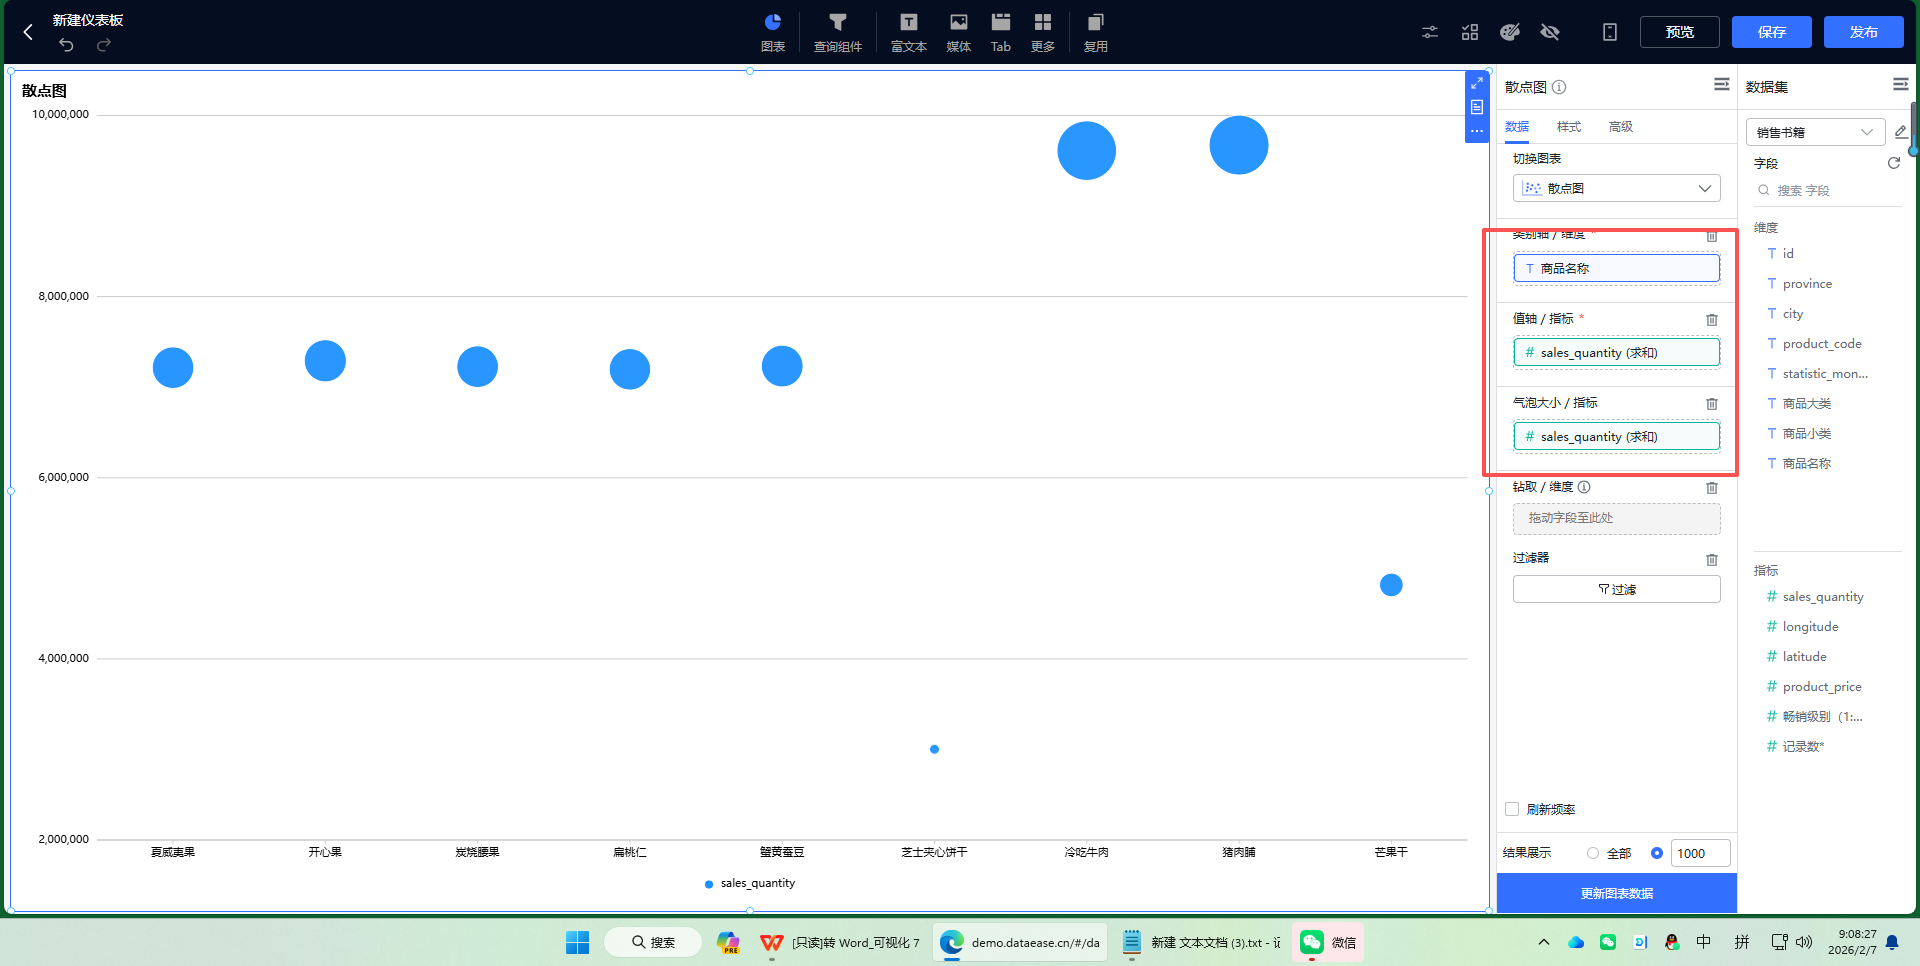Show hidden tray icons chevron
Viewport: 1920px width, 966px height.
point(1544,942)
